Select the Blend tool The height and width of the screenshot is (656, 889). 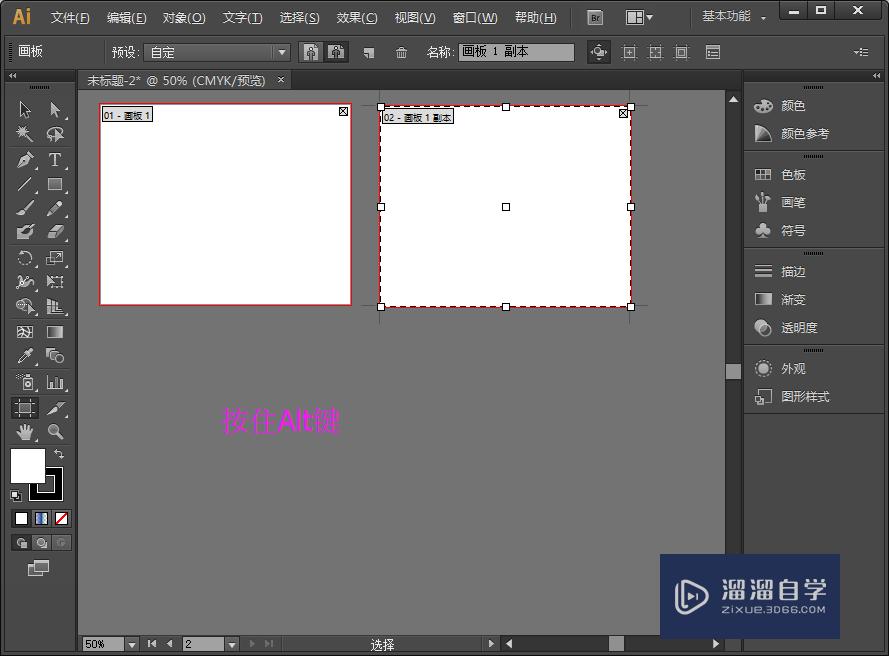click(55, 356)
